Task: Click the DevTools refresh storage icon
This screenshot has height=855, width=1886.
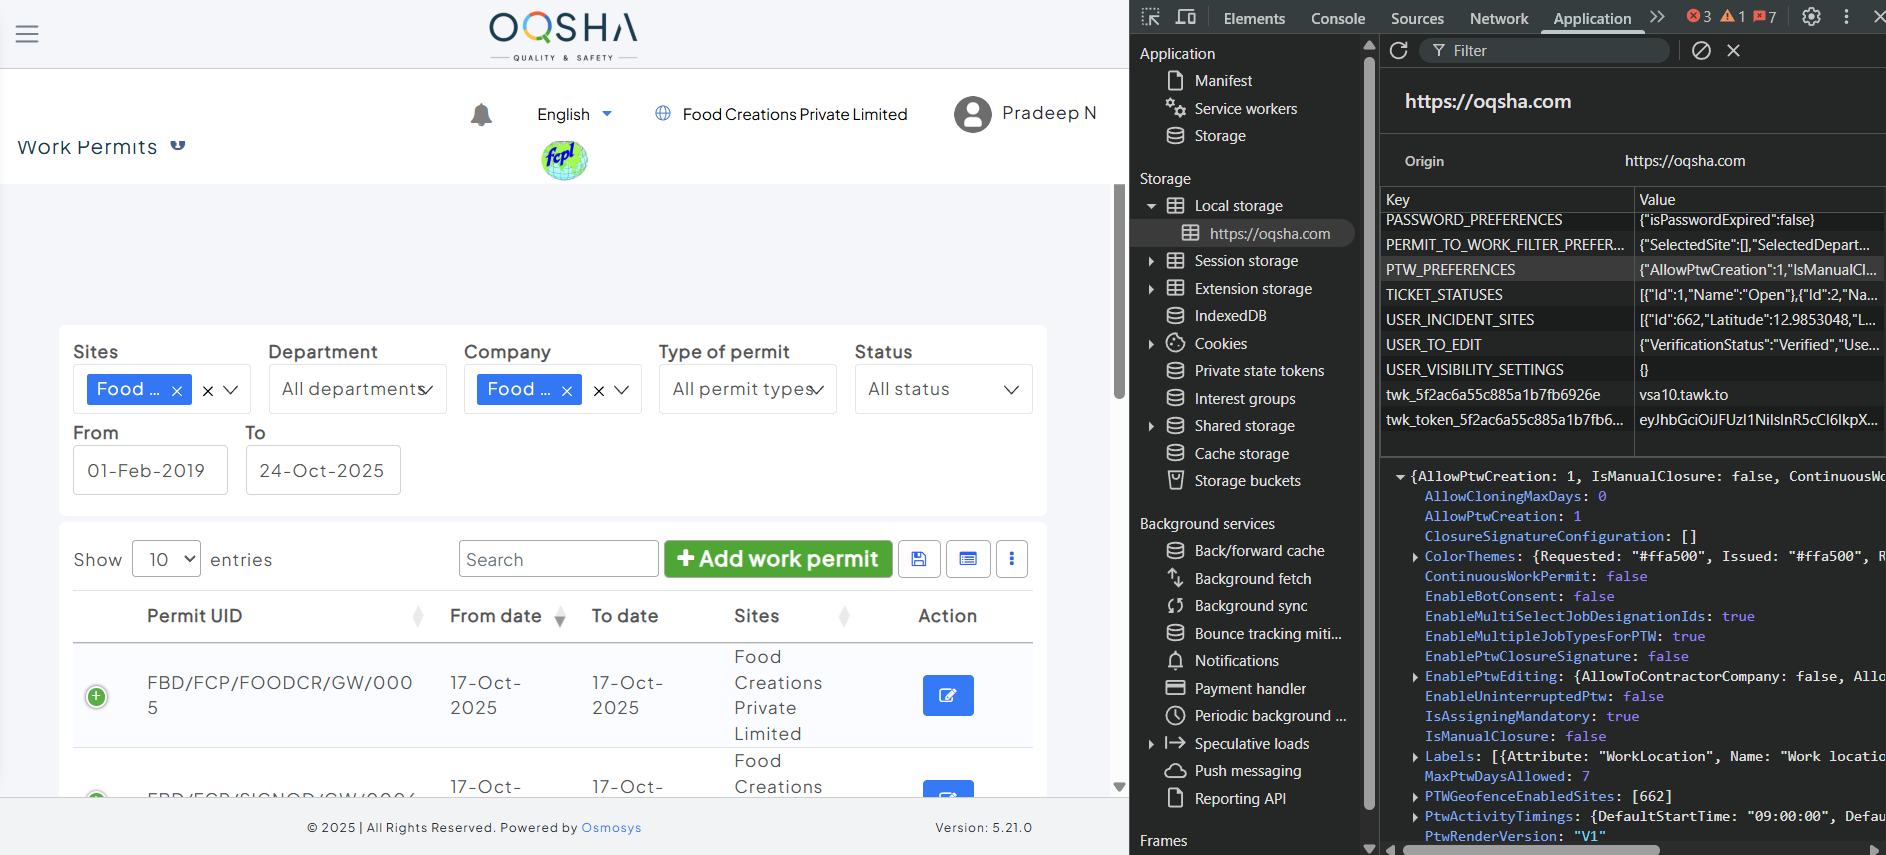Action: click(x=1399, y=51)
